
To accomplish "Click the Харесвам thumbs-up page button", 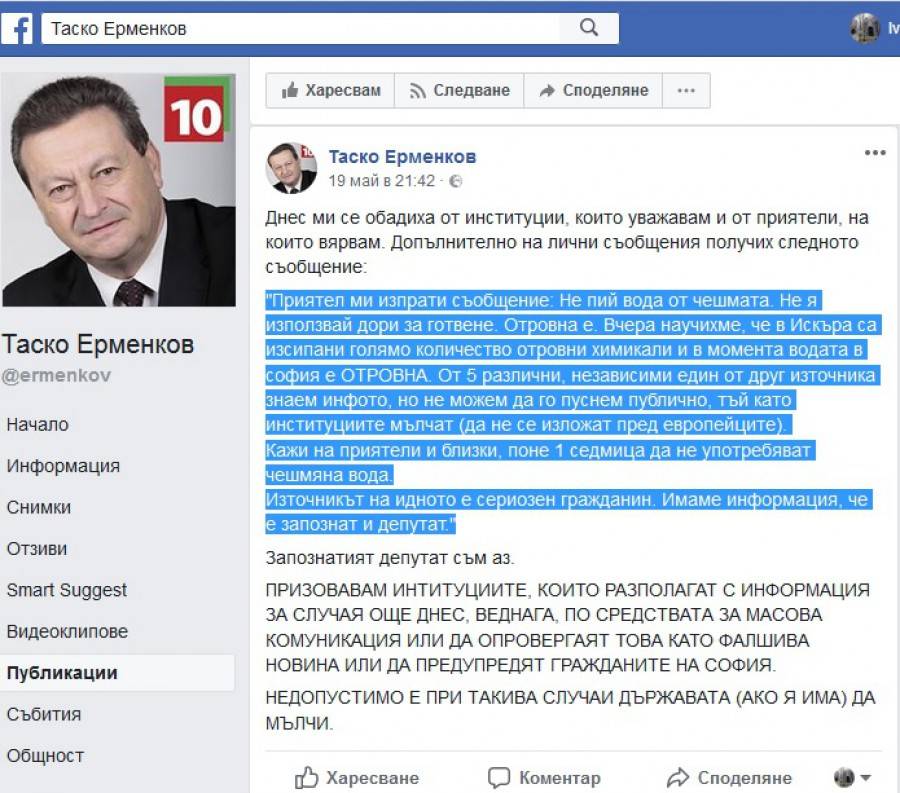I will pyautogui.click(x=331, y=91).
